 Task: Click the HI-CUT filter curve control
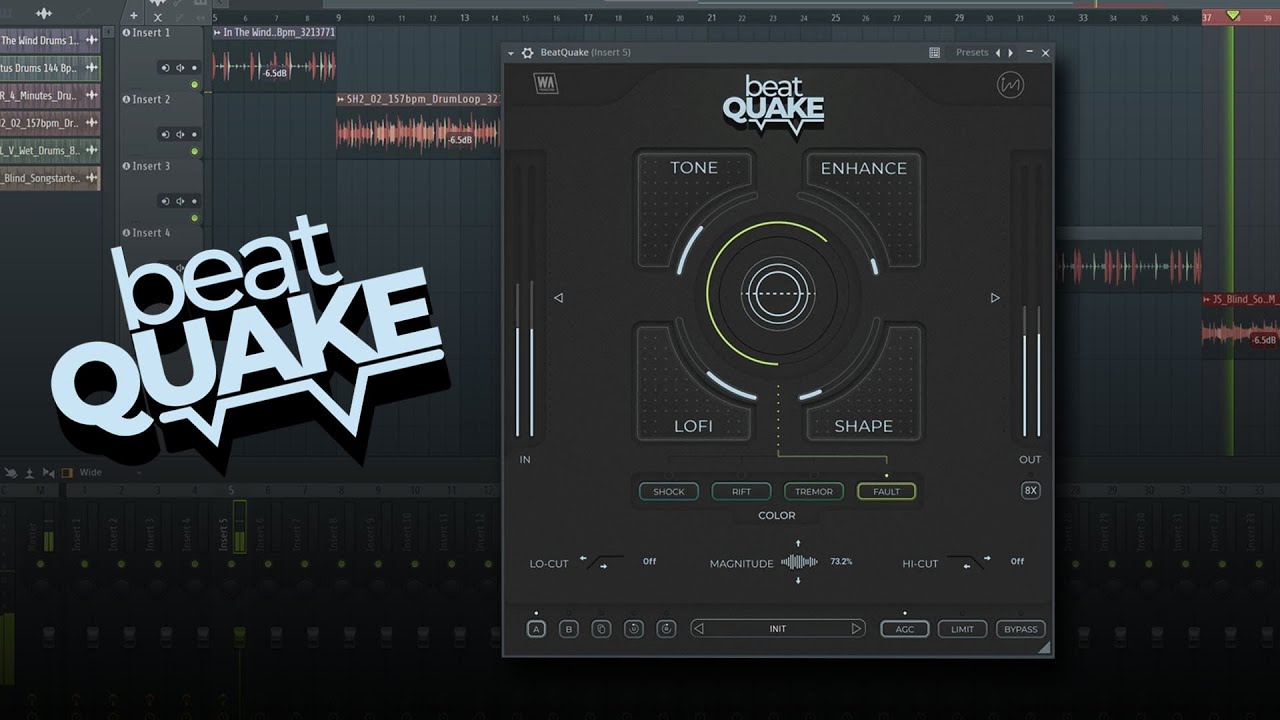click(x=968, y=562)
